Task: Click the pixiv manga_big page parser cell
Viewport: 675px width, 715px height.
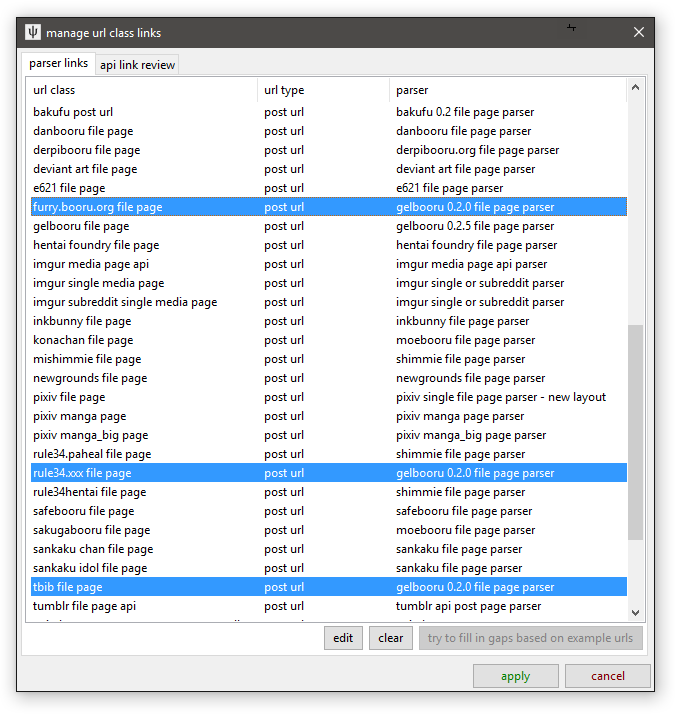Action: 471,435
